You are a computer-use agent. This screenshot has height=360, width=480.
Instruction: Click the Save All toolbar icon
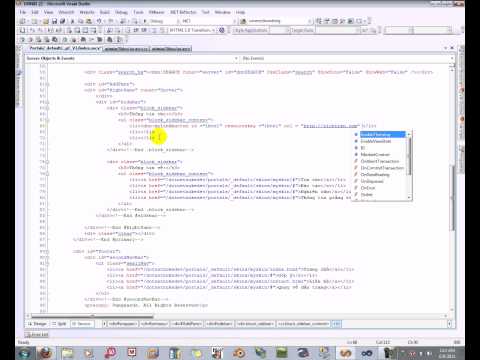click(x=62, y=21)
